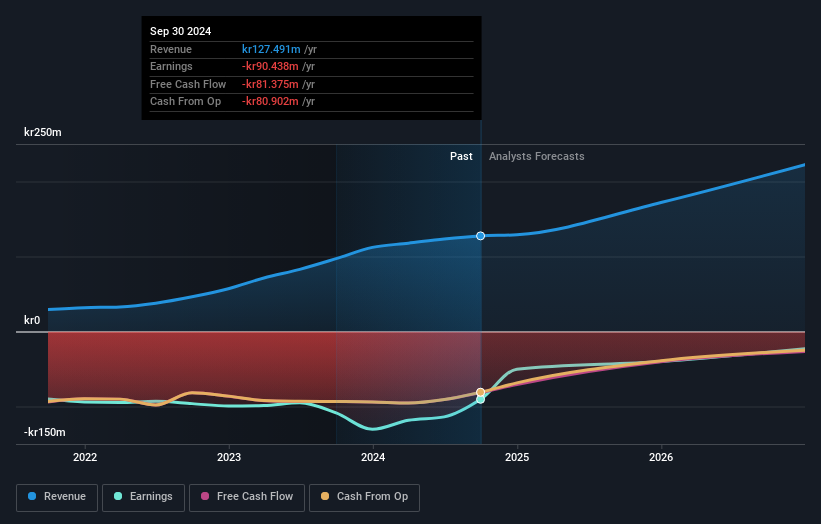The height and width of the screenshot is (524, 821).
Task: Click the 2025 x-axis label
Action: click(x=517, y=457)
